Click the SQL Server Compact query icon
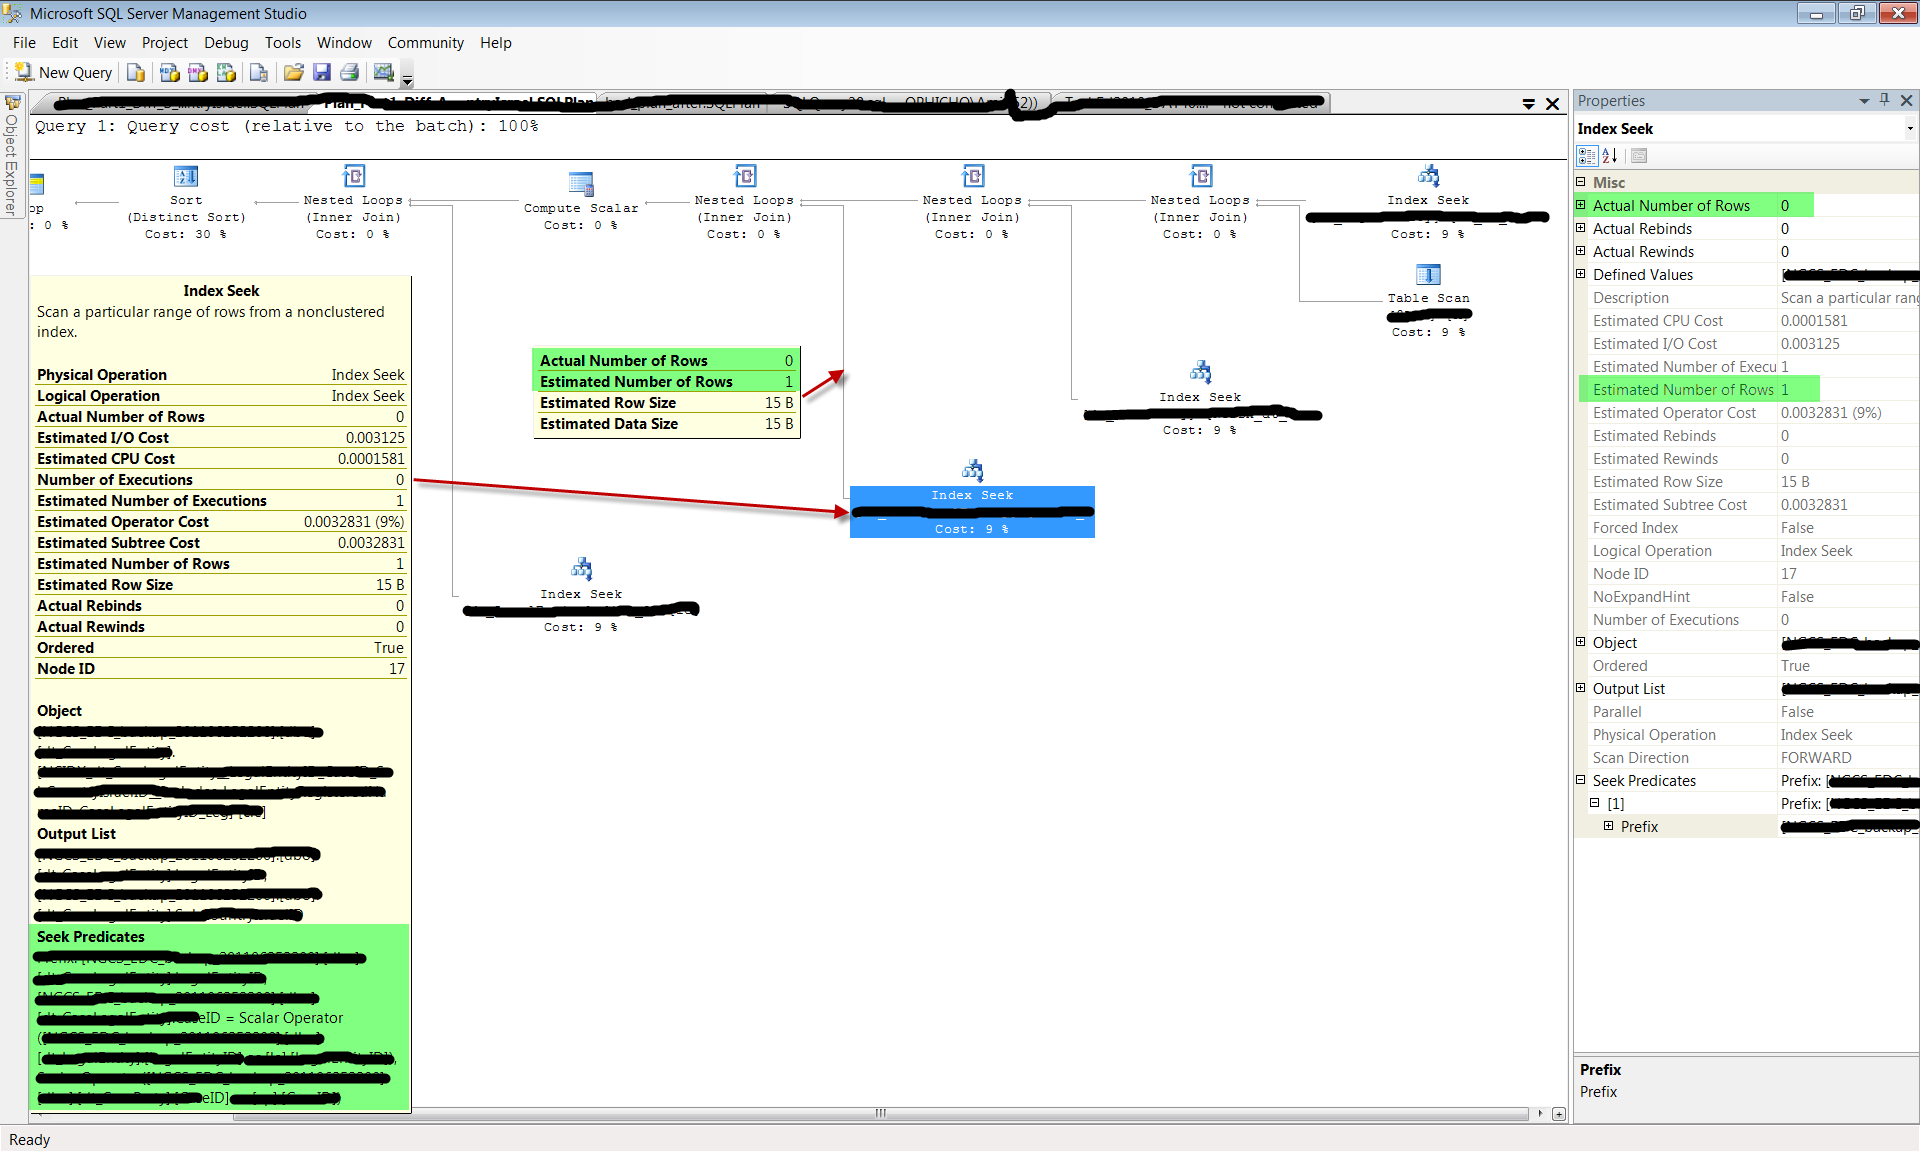 pyautogui.click(x=258, y=73)
